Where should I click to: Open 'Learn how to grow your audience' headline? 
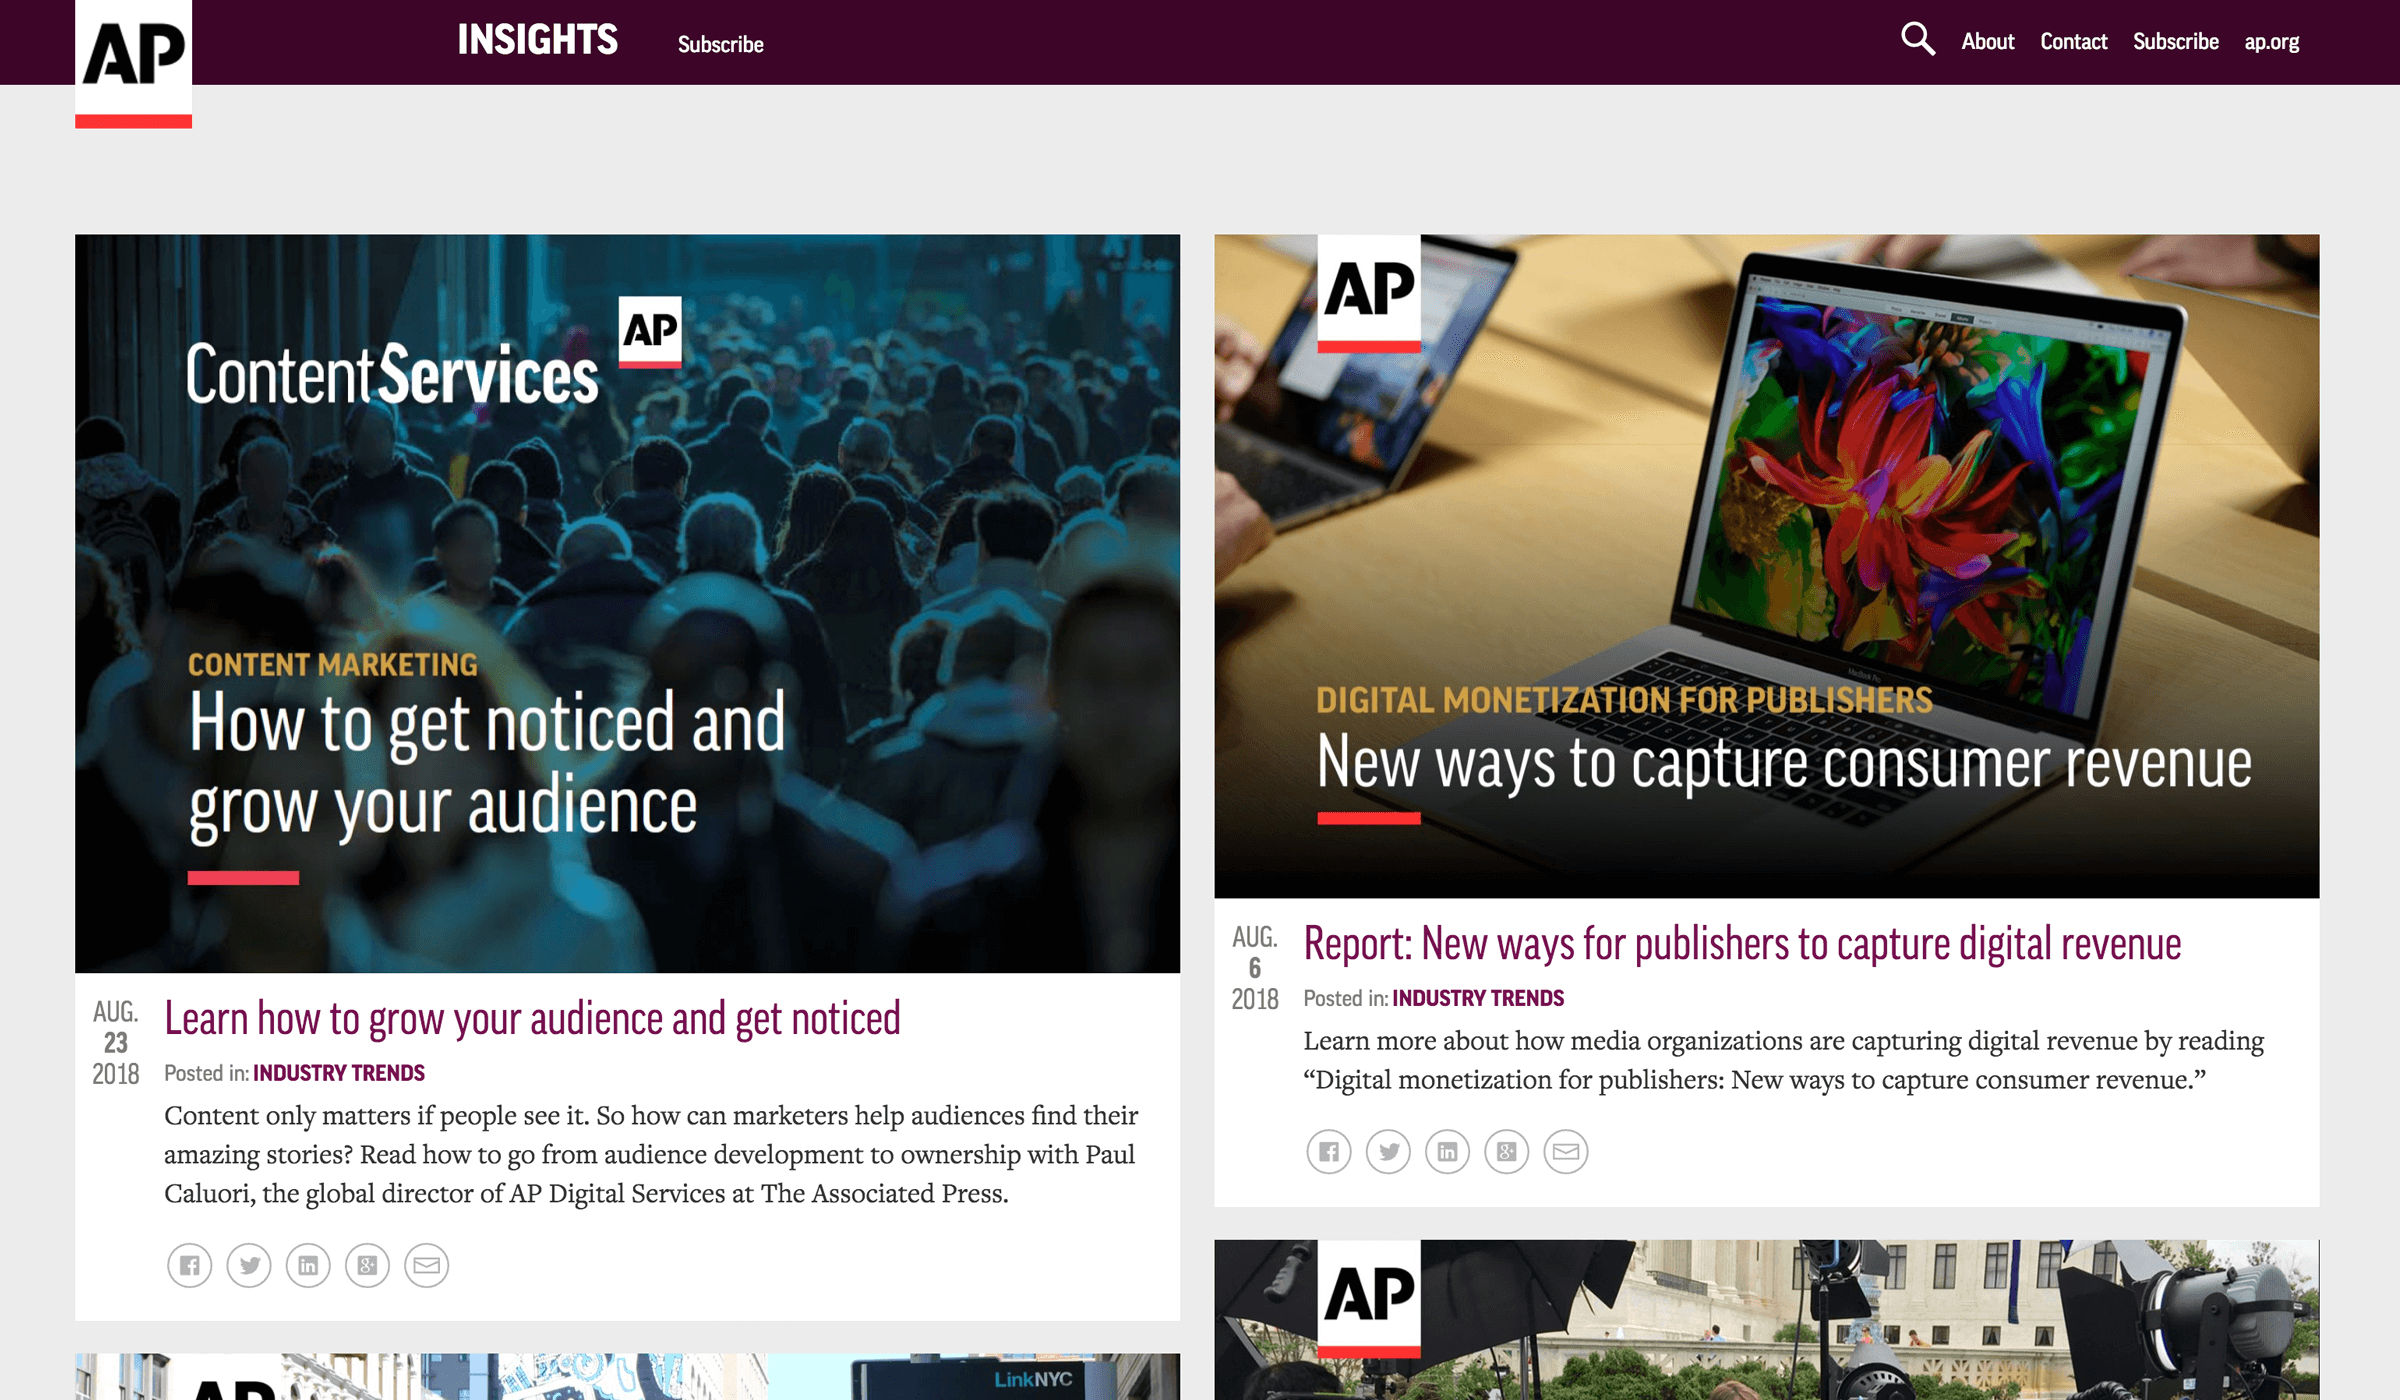[x=532, y=1018]
